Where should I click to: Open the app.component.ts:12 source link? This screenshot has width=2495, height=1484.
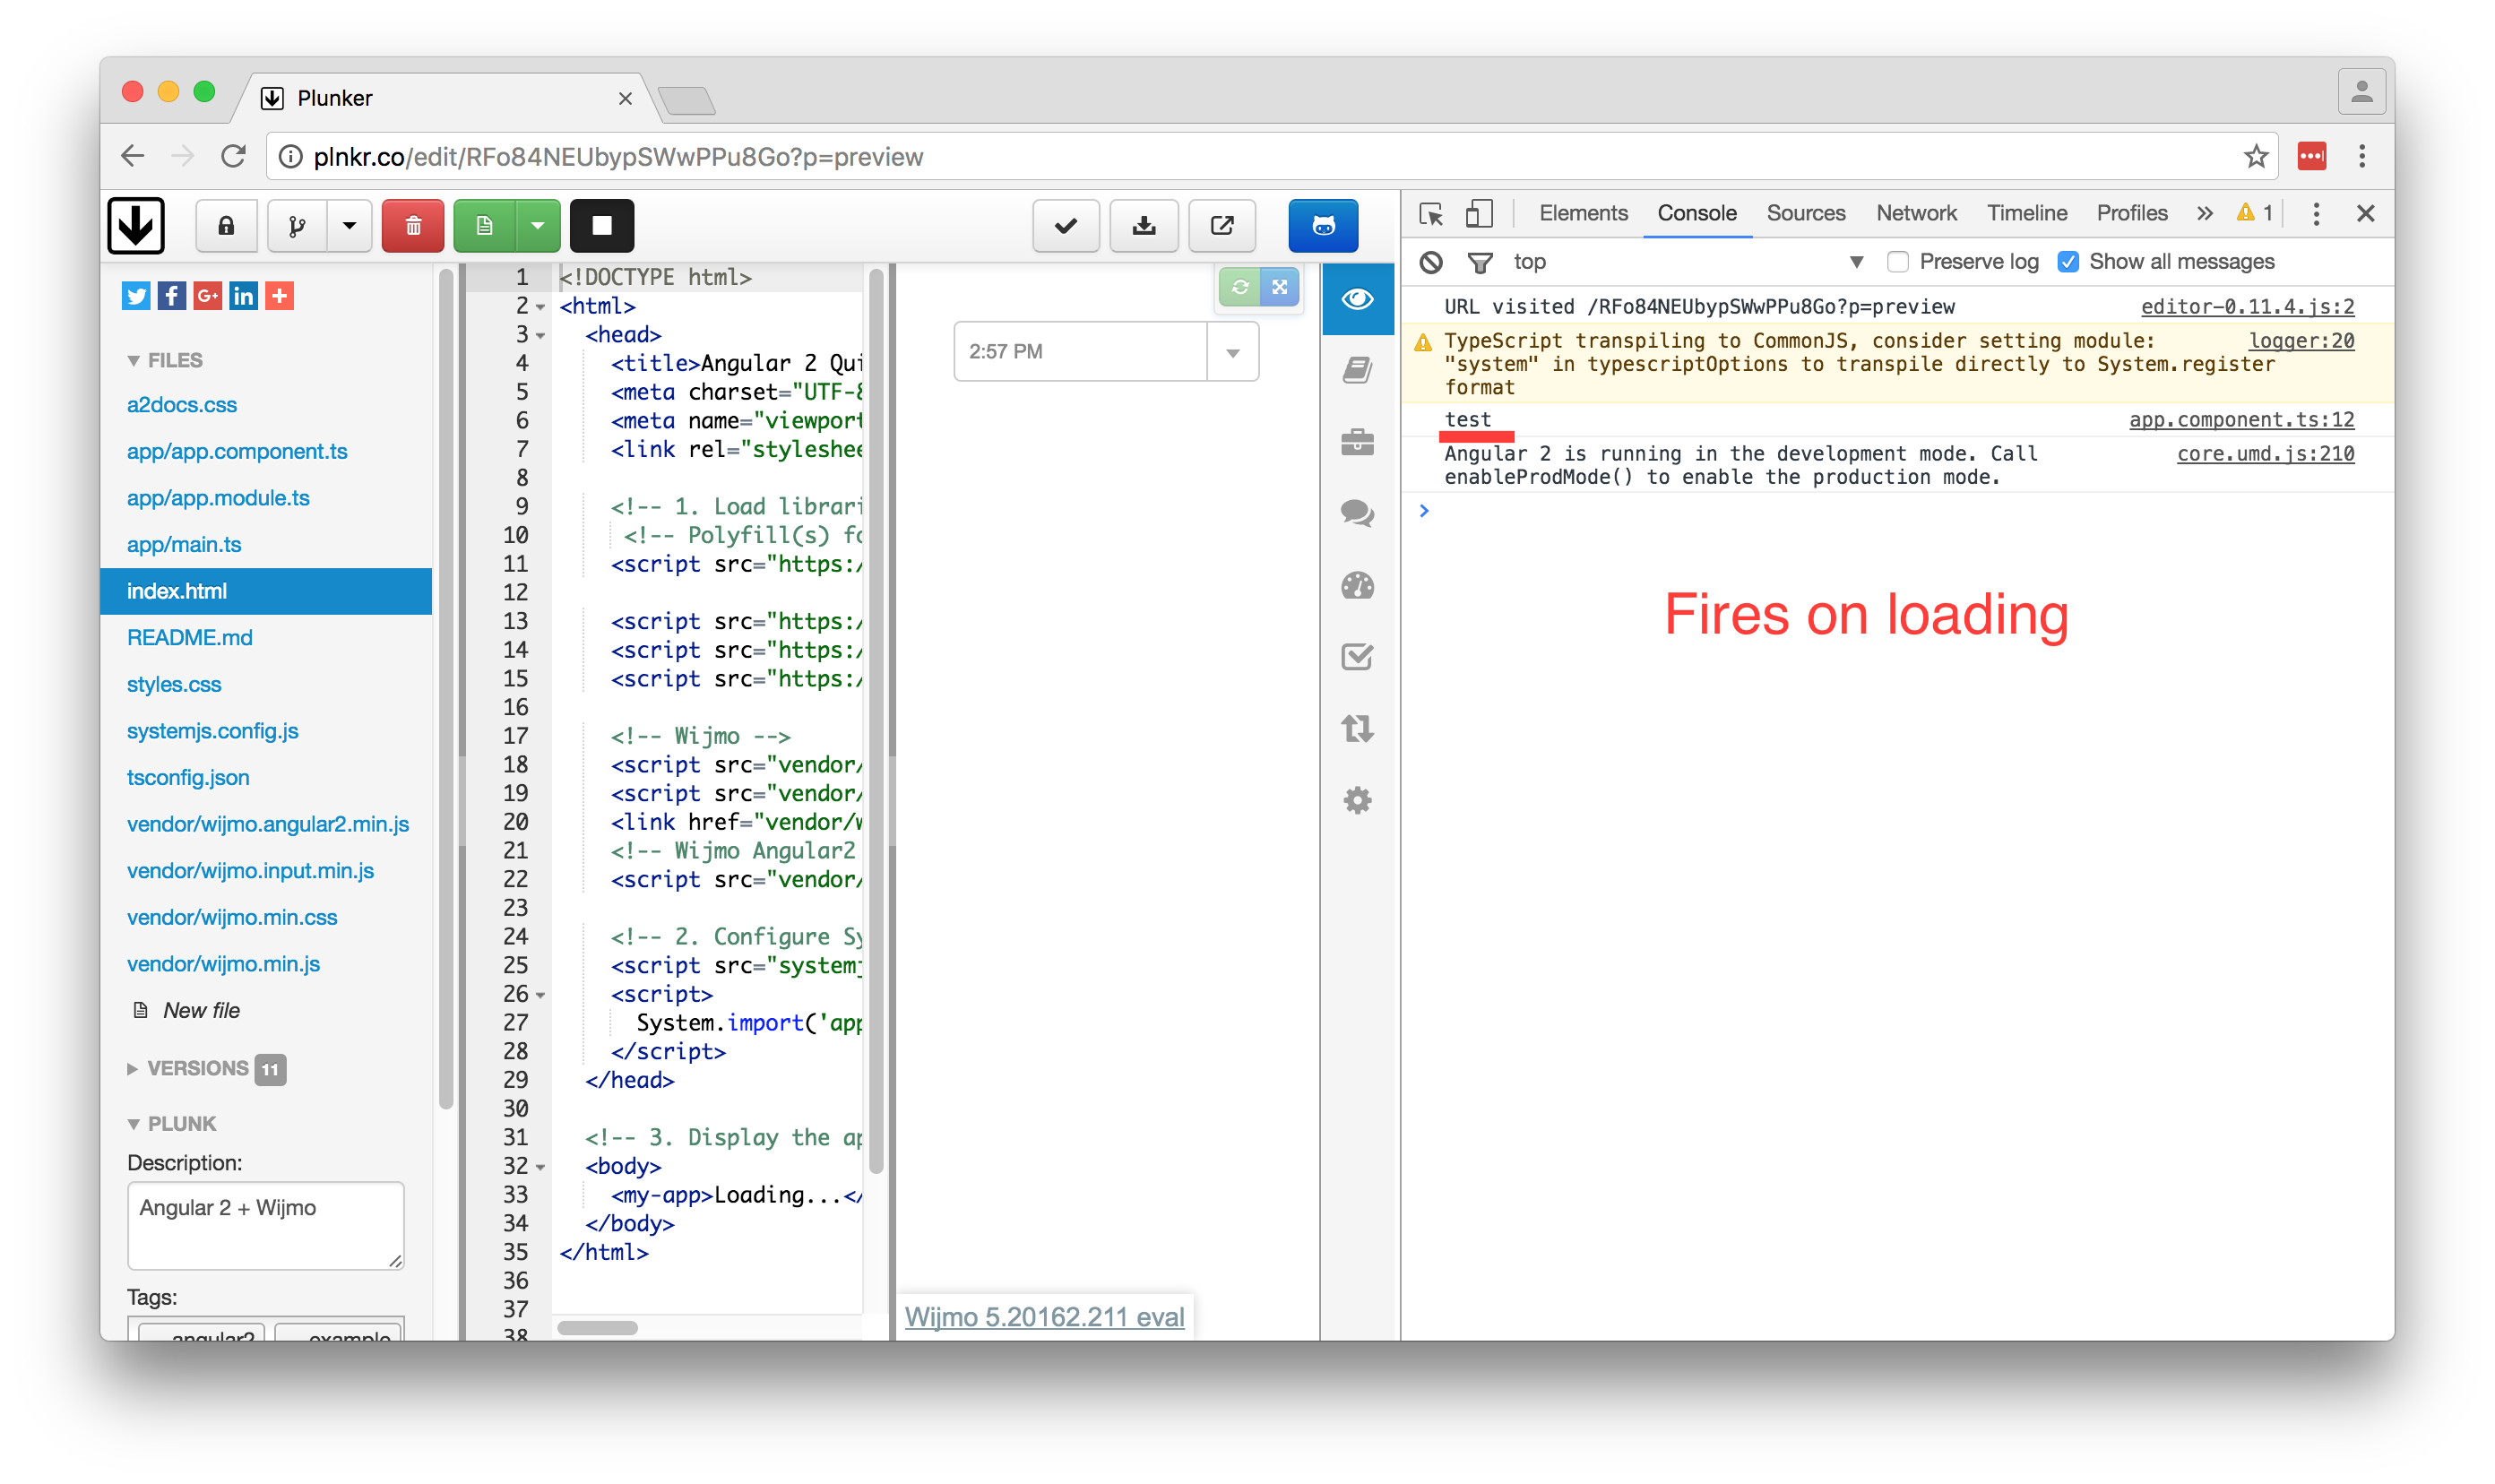(2240, 420)
